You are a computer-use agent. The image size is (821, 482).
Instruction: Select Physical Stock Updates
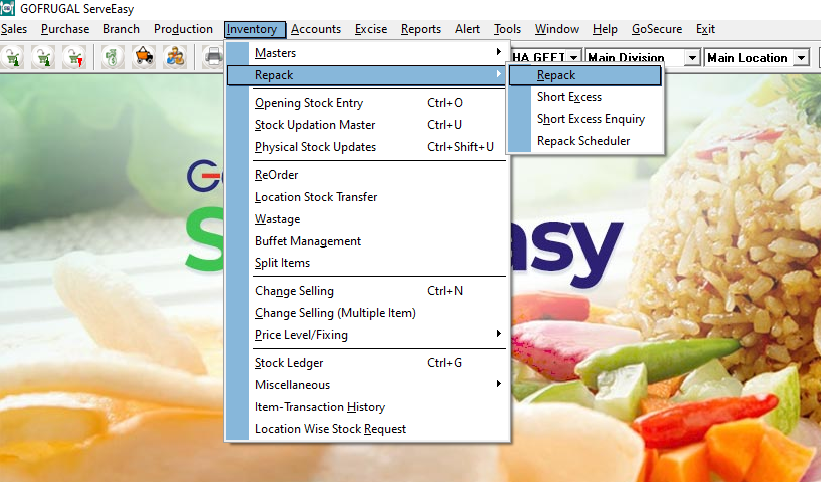tap(368, 147)
